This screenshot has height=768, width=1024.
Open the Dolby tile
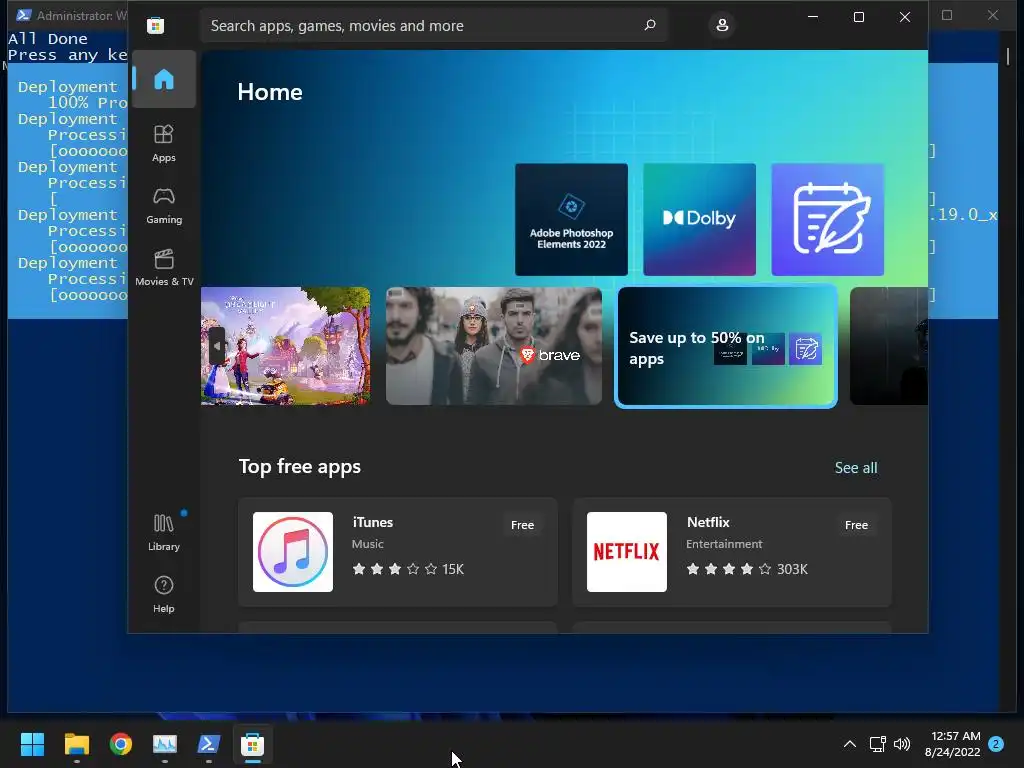(699, 219)
